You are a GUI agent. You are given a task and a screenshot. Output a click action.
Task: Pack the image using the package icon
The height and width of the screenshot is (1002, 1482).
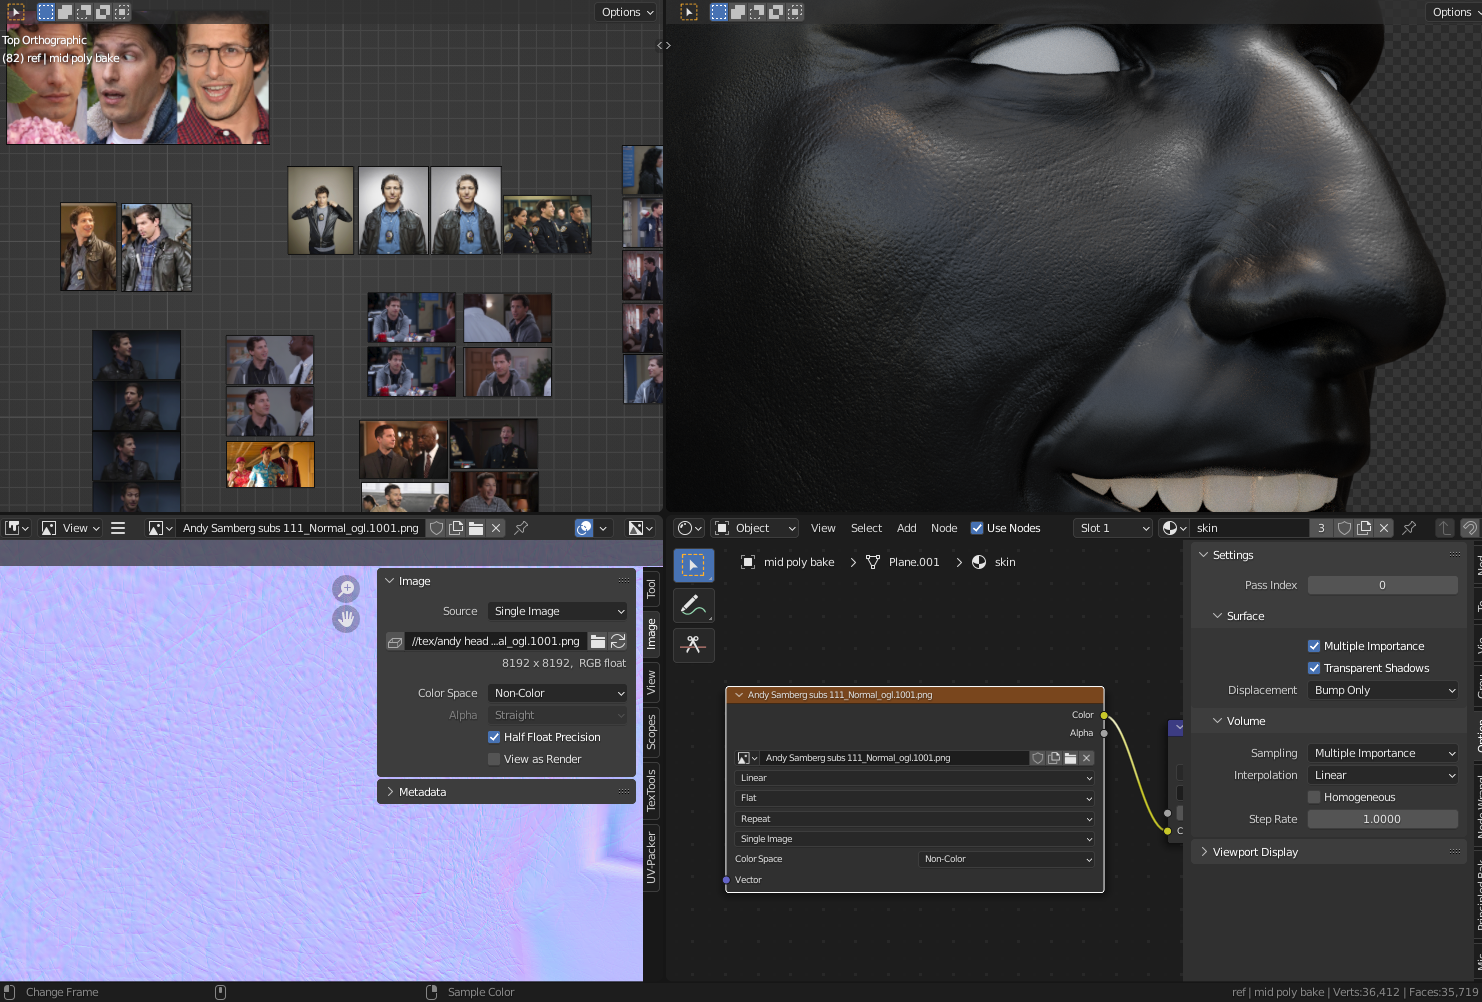(x=395, y=641)
